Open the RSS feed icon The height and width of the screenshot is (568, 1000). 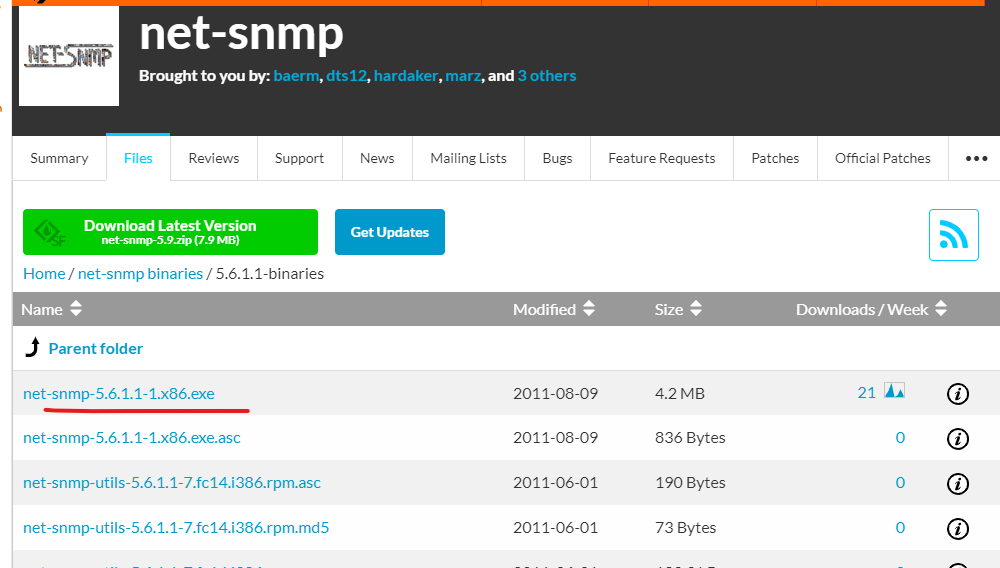[x=953, y=235]
